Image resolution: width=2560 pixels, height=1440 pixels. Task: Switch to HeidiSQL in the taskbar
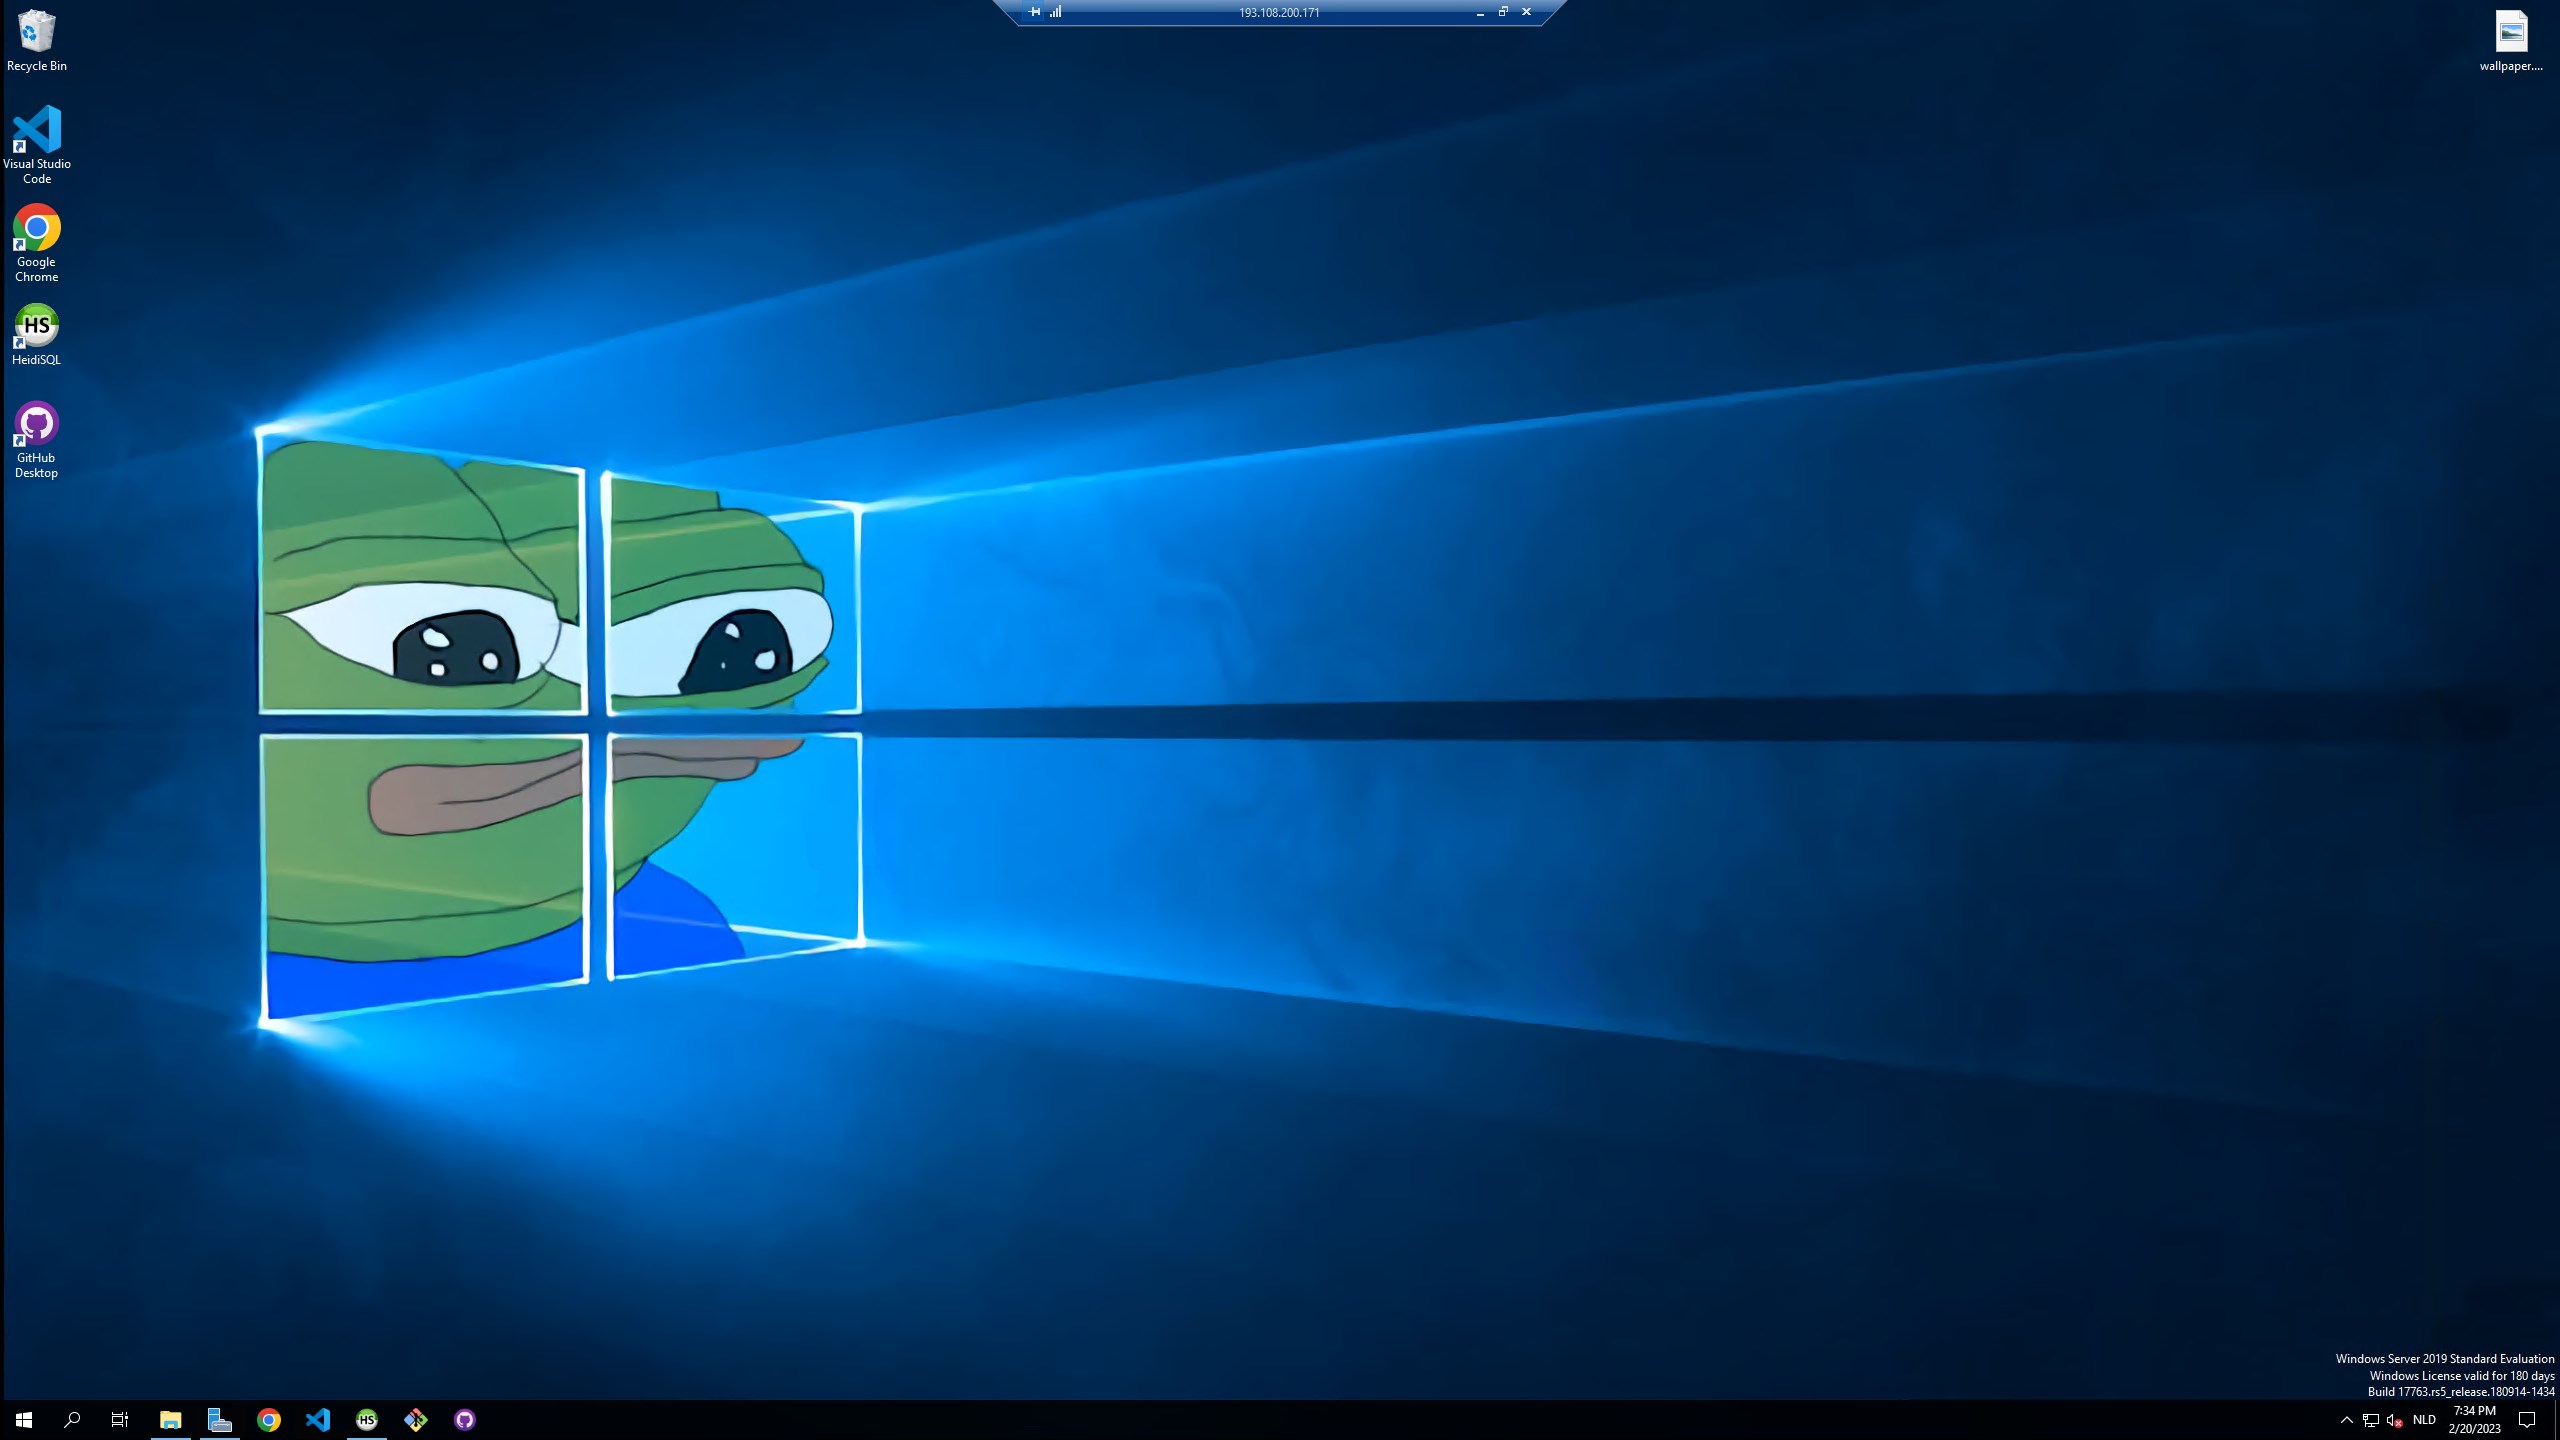click(x=366, y=1420)
